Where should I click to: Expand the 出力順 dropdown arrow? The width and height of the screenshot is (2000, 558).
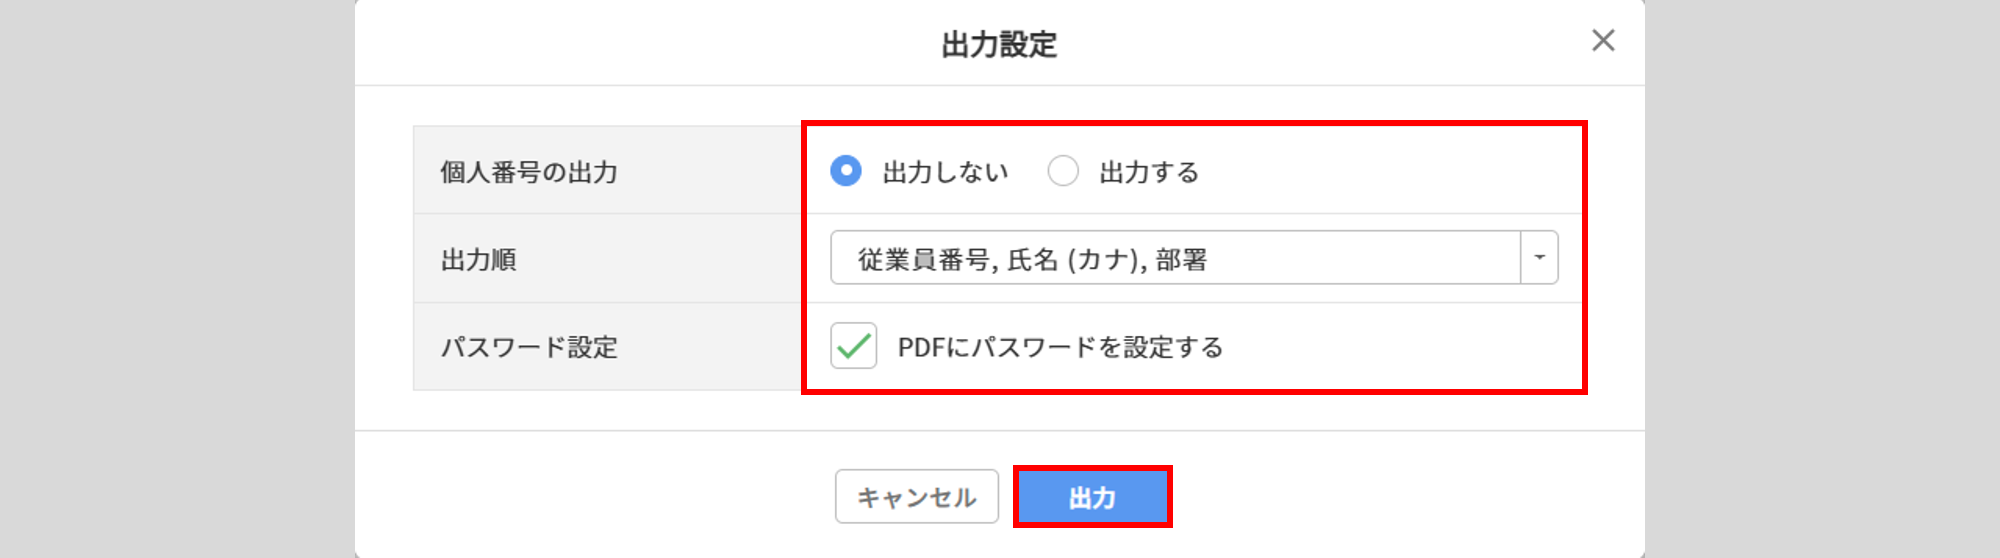tap(1539, 258)
